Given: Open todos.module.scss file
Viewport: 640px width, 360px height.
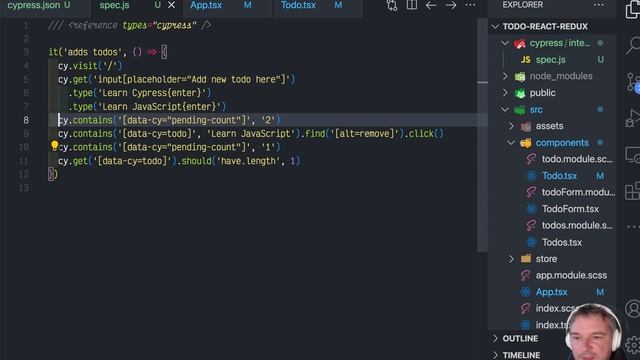Looking at the screenshot, I should point(577,225).
